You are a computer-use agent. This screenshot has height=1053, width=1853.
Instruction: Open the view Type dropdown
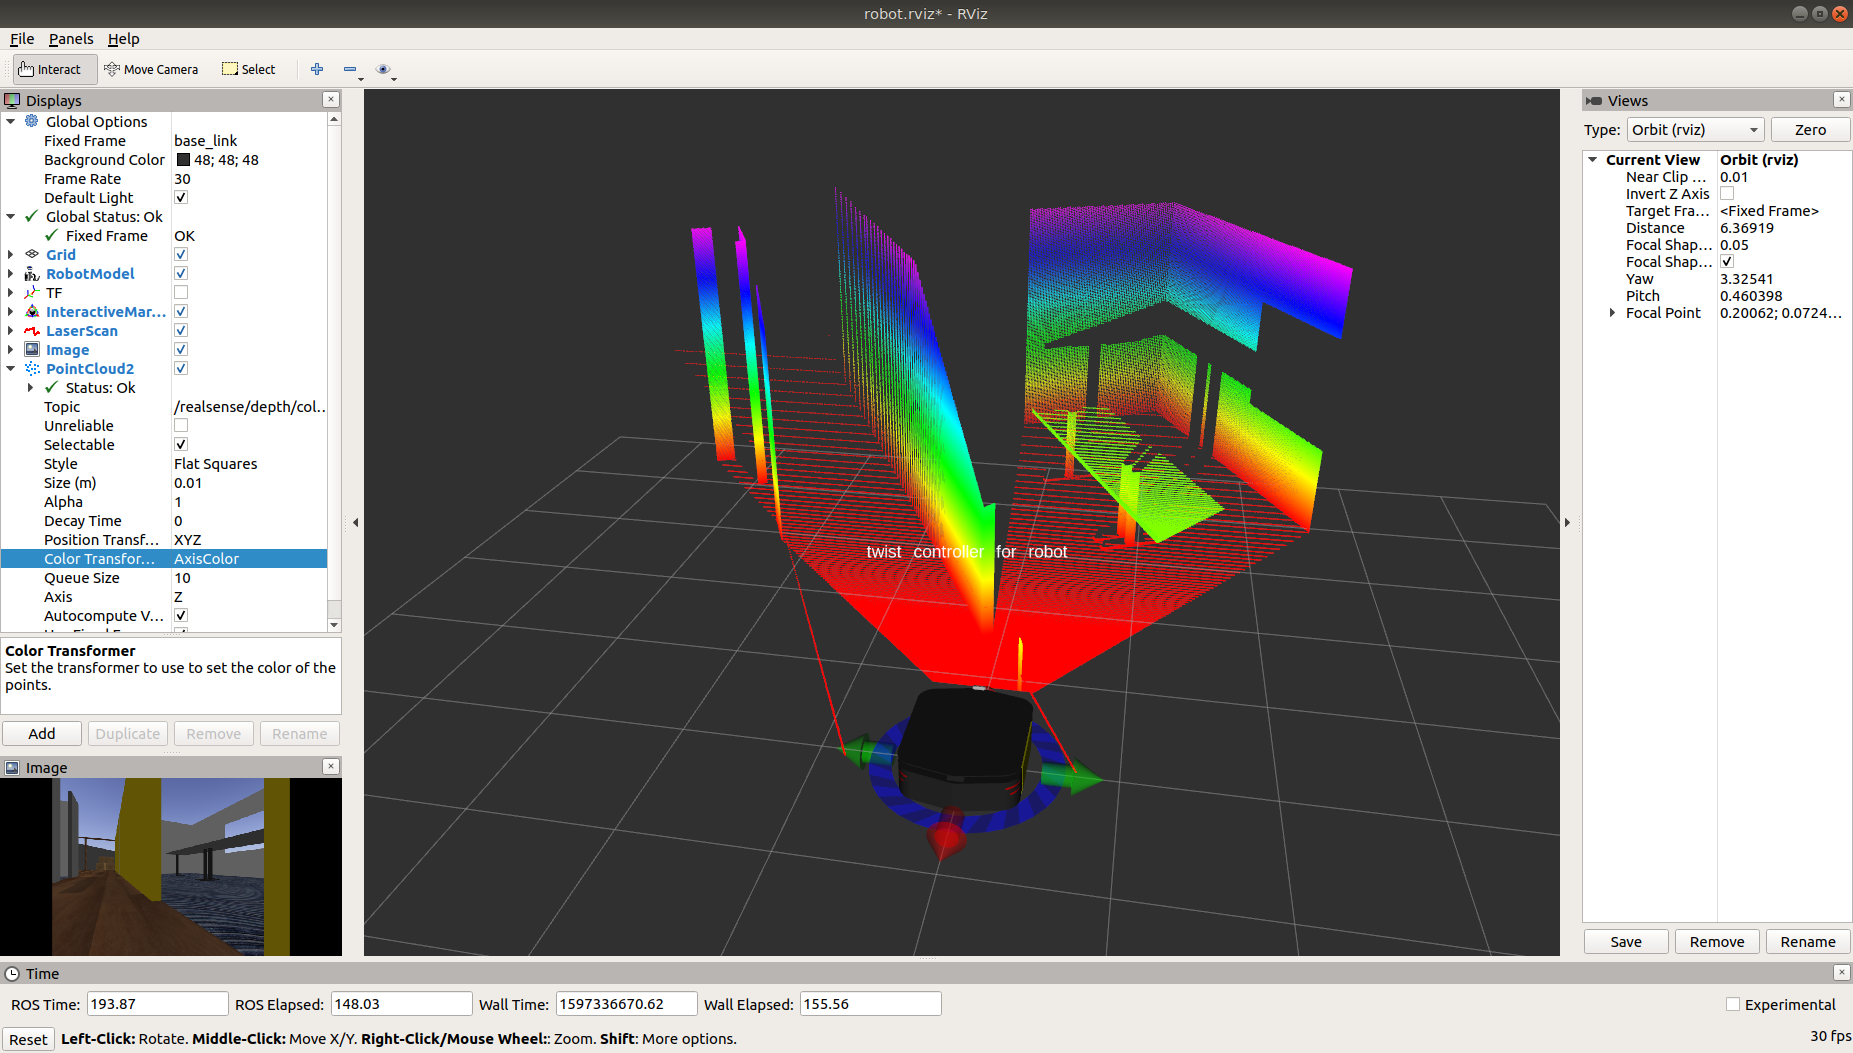pyautogui.click(x=1695, y=130)
